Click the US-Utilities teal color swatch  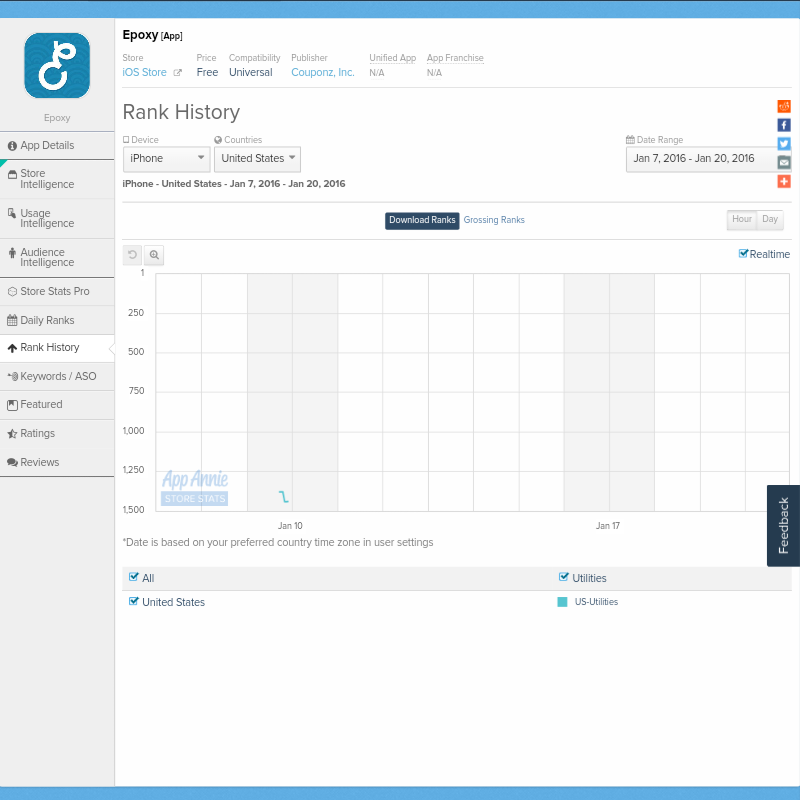(562, 602)
